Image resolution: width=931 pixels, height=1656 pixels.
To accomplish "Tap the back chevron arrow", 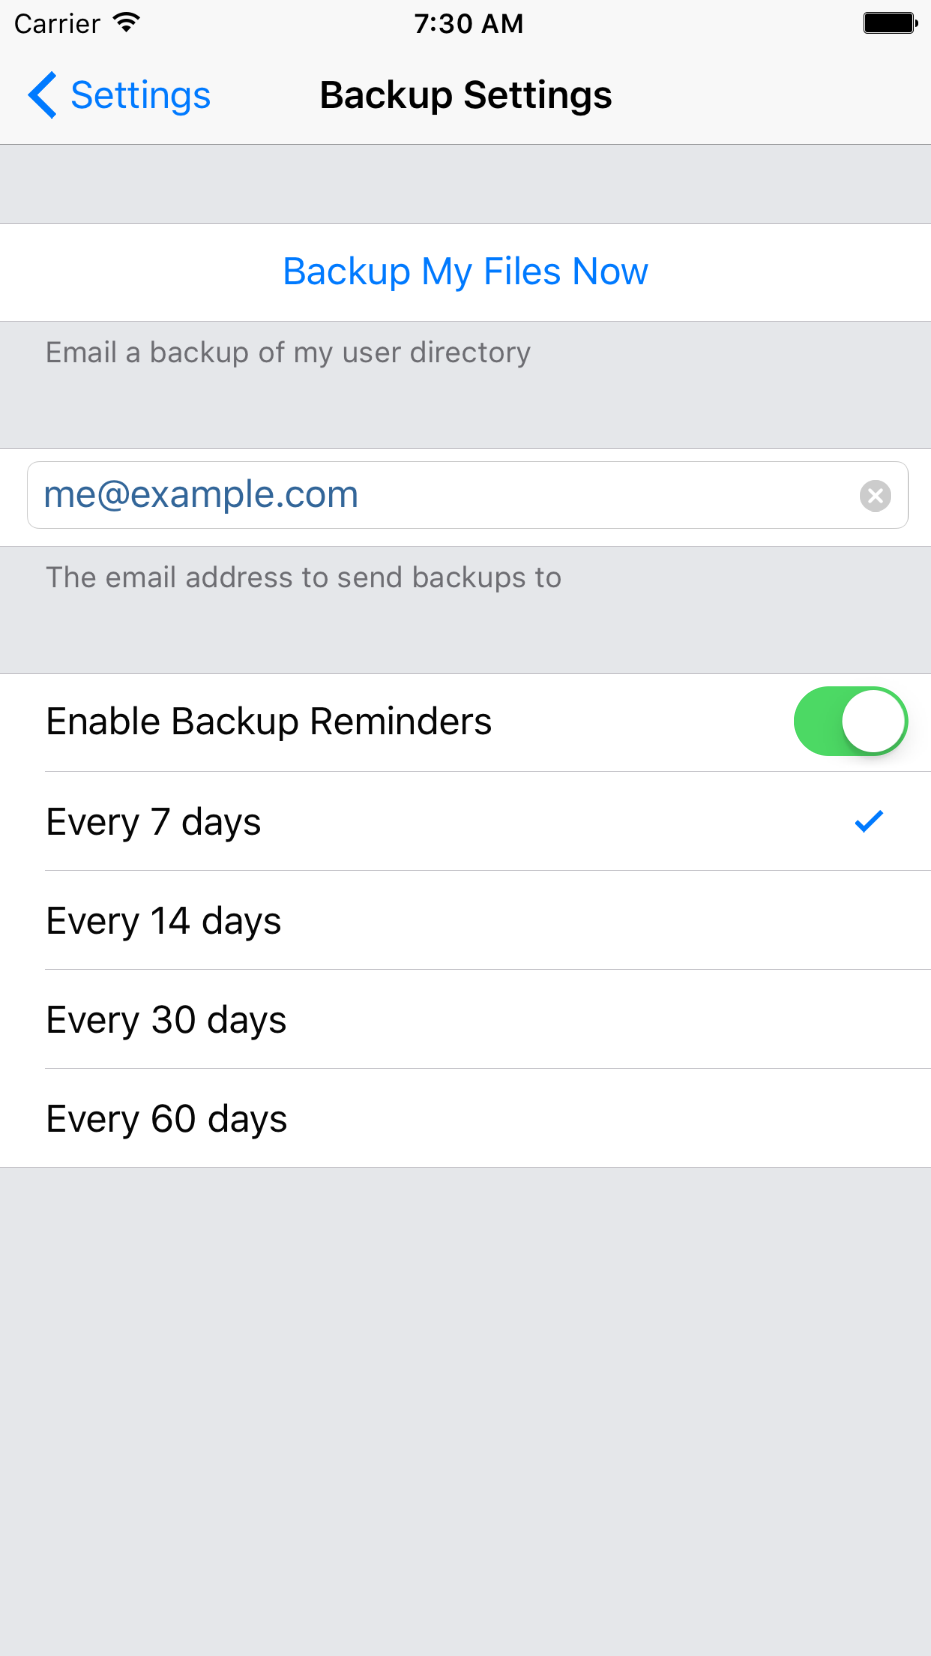I will [42, 96].
